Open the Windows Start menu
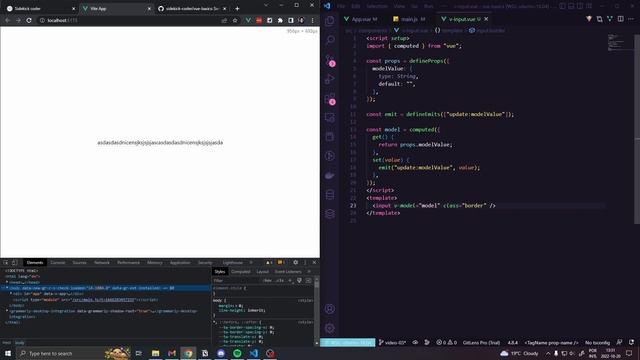 [x=8, y=353]
